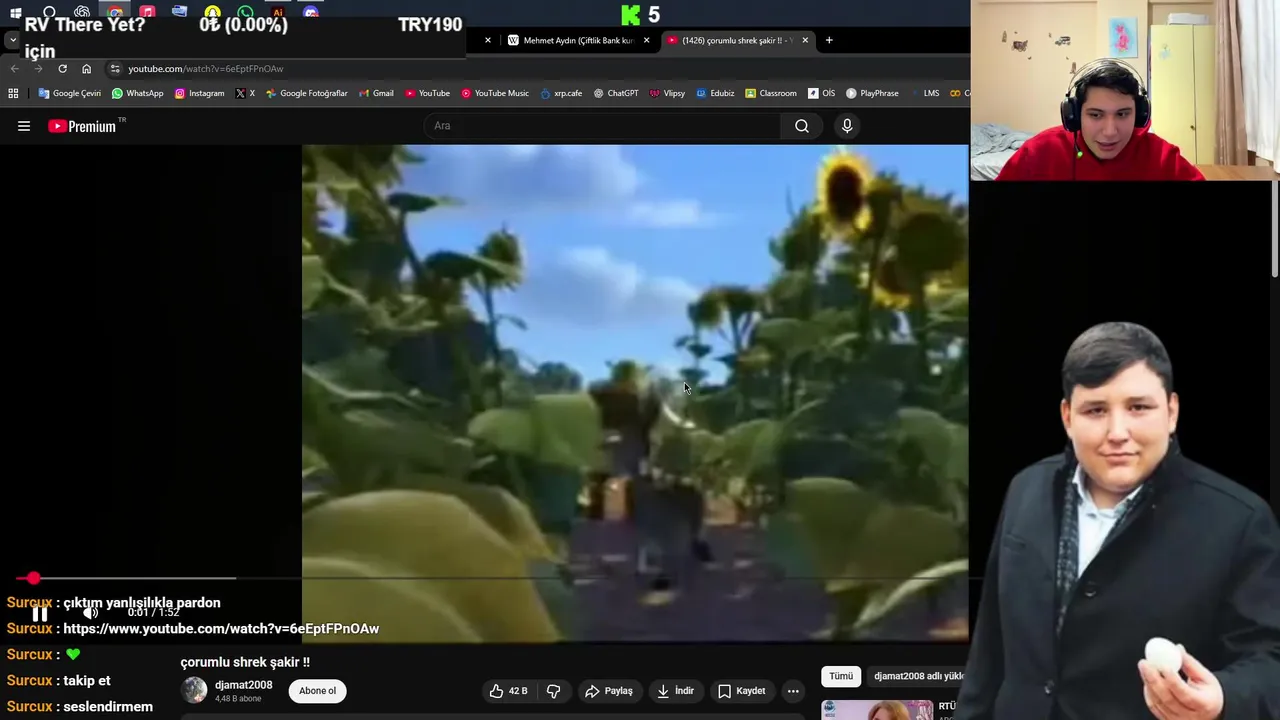Open the YouTube hamburger guide menu
The image size is (1280, 720).
[x=24, y=126]
